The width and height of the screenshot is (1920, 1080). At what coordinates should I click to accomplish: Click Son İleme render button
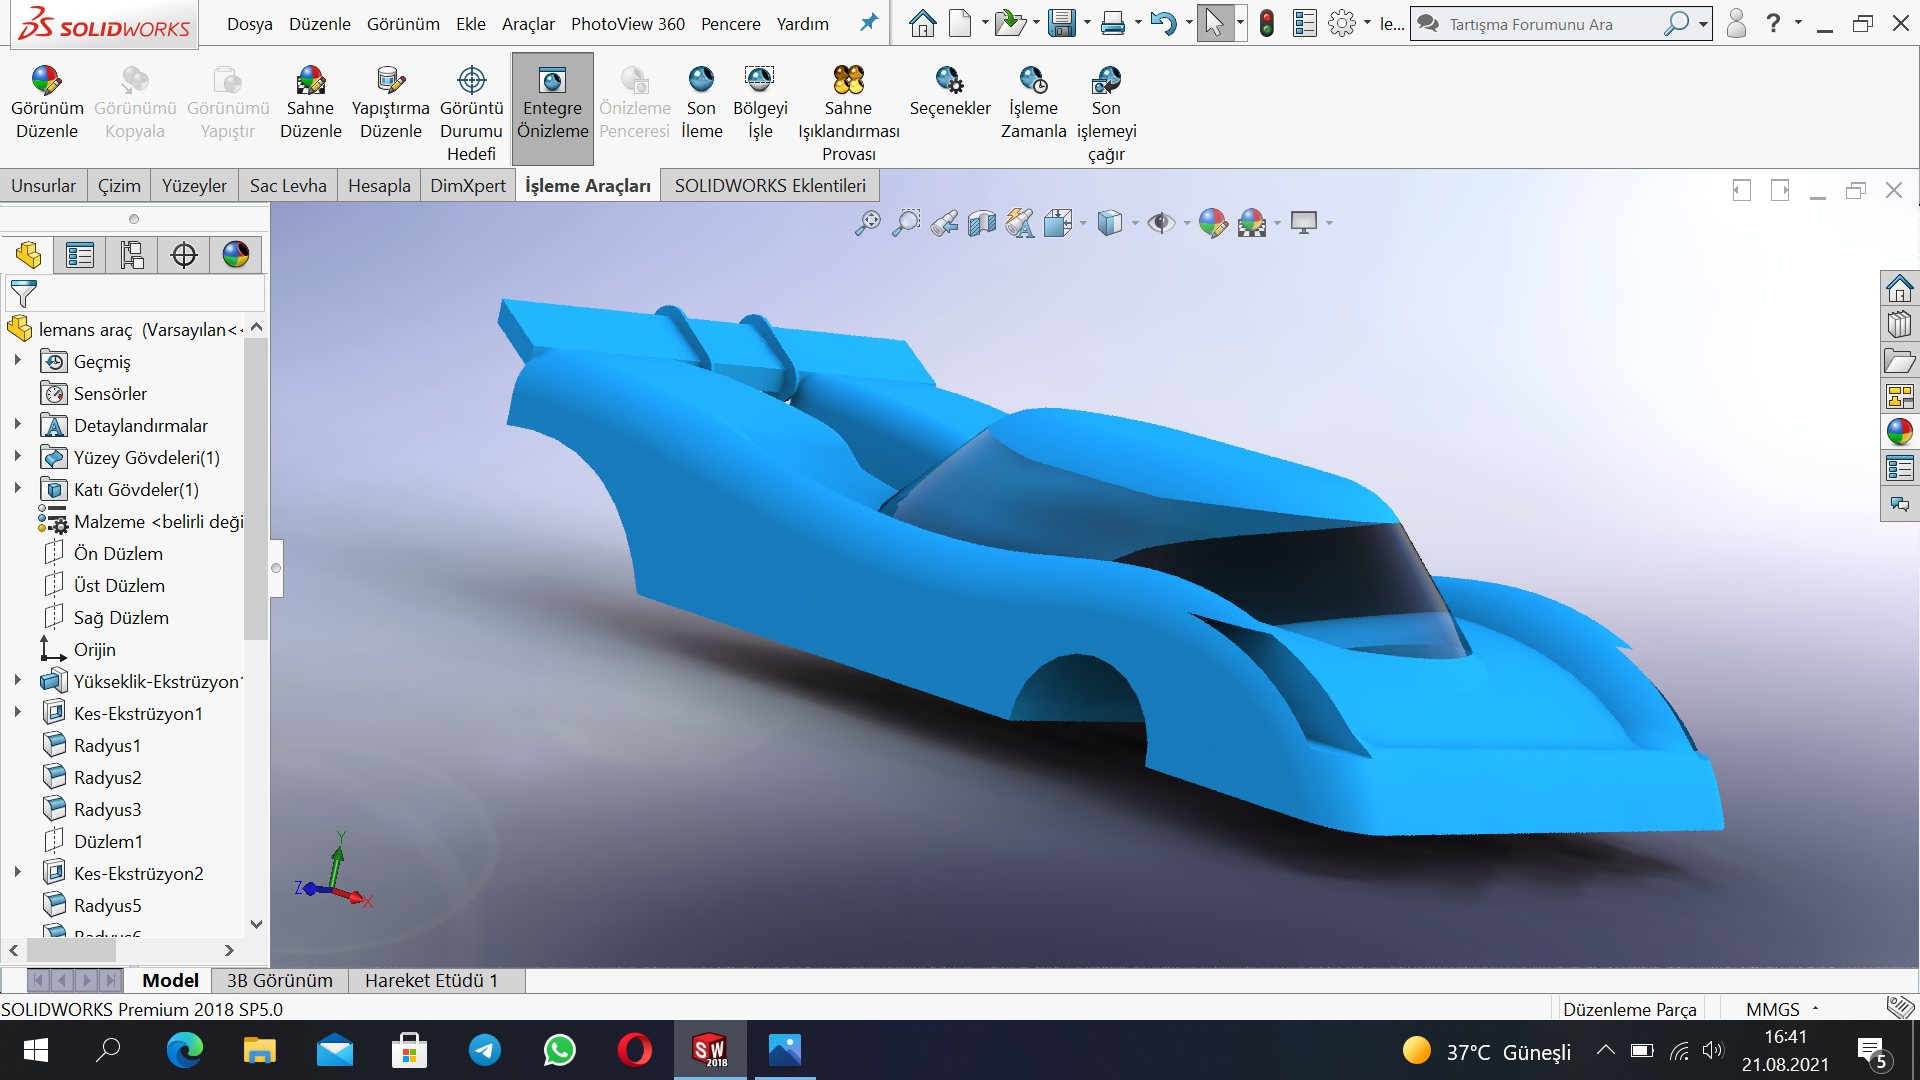(701, 81)
